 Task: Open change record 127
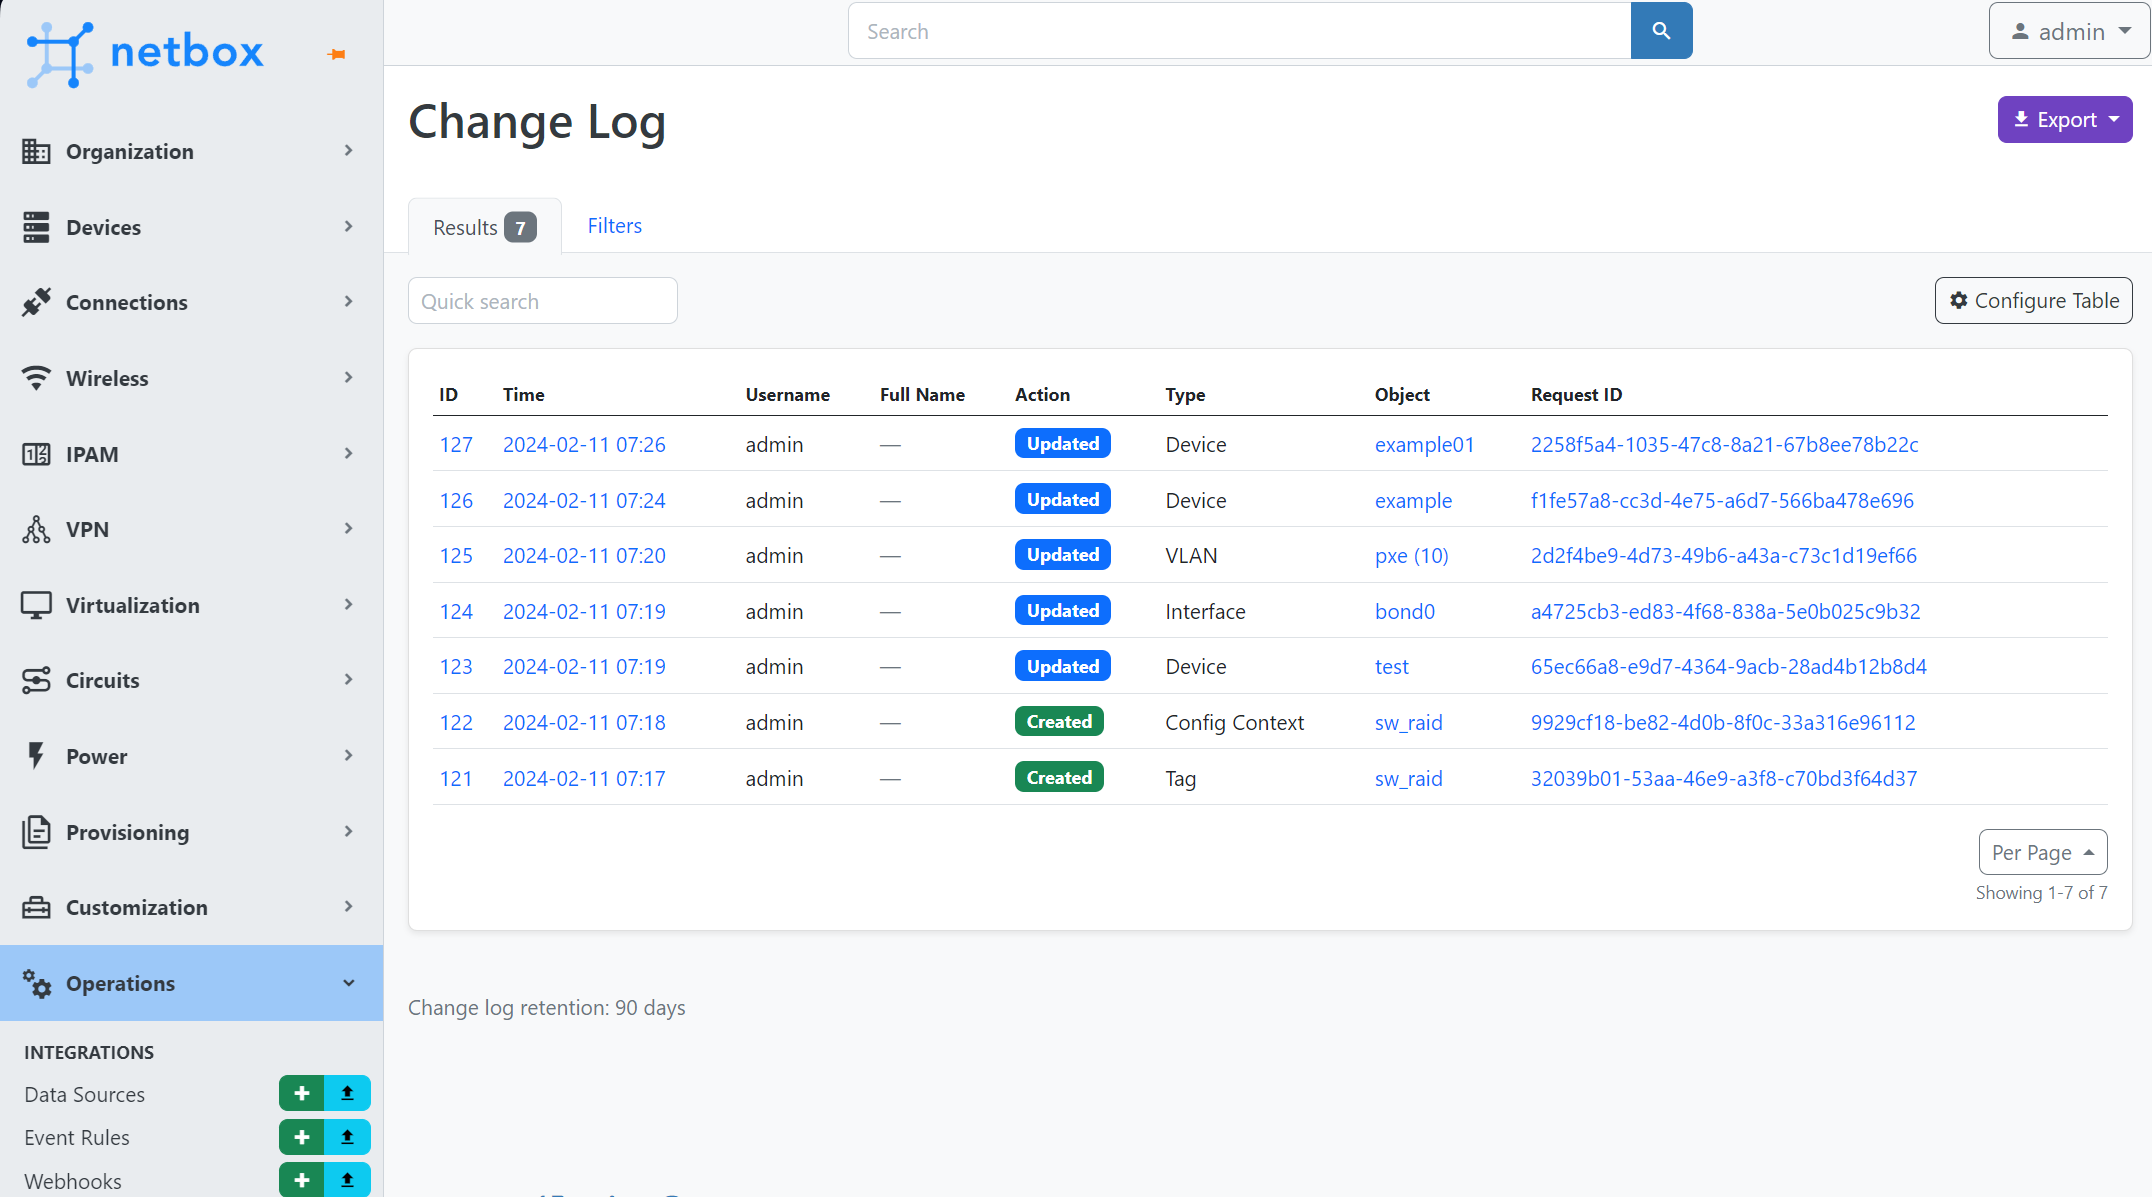click(456, 444)
